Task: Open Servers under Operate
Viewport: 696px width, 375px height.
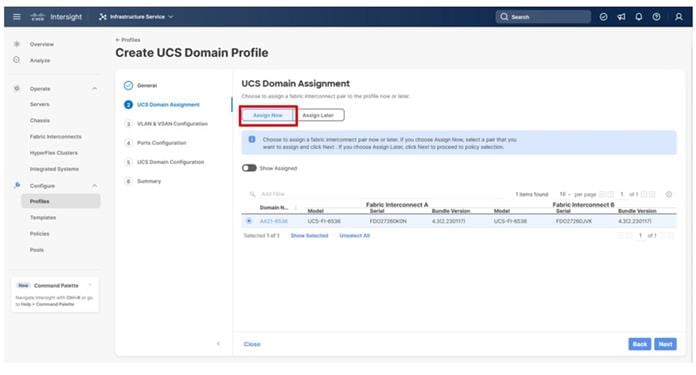Action: [x=40, y=104]
